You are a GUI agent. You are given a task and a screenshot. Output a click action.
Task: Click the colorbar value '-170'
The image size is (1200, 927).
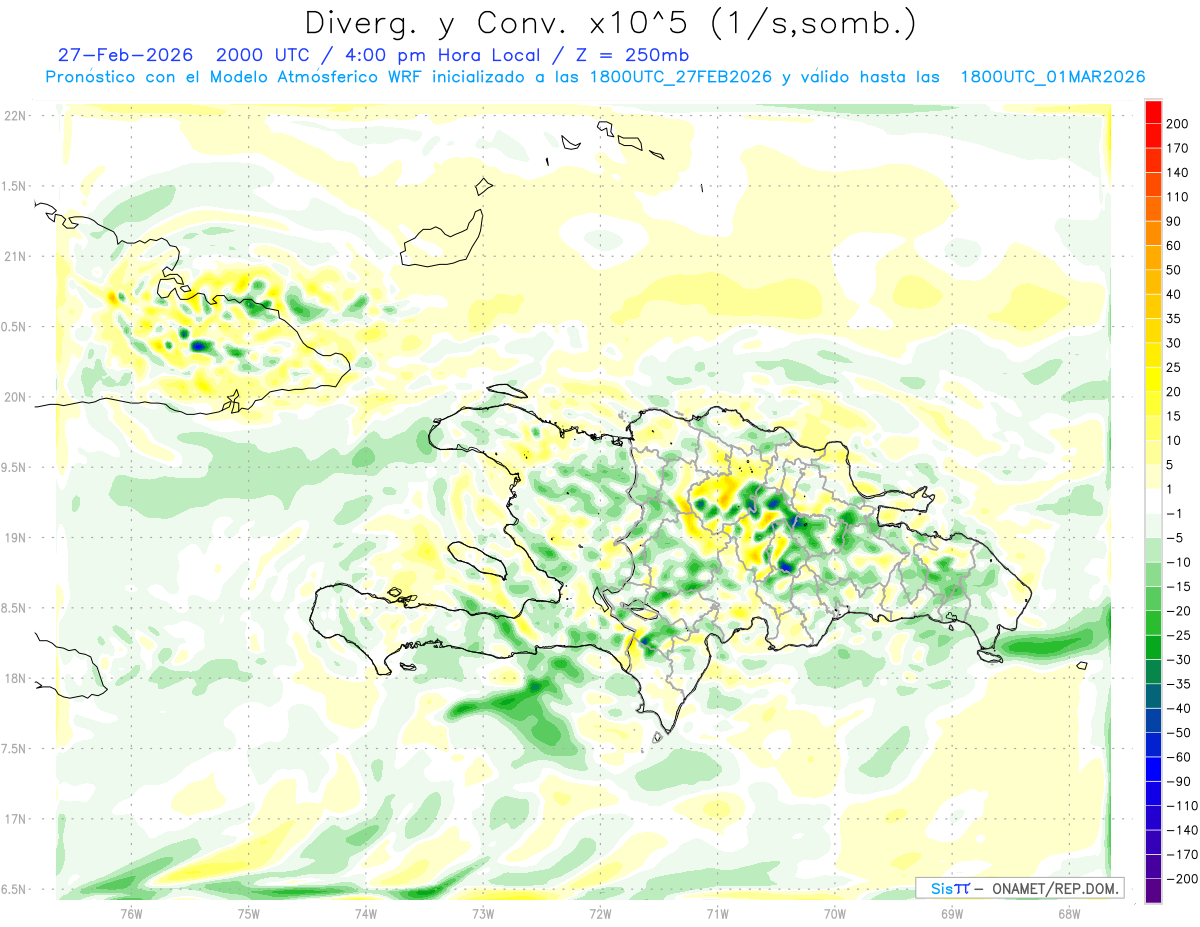coord(1182,855)
